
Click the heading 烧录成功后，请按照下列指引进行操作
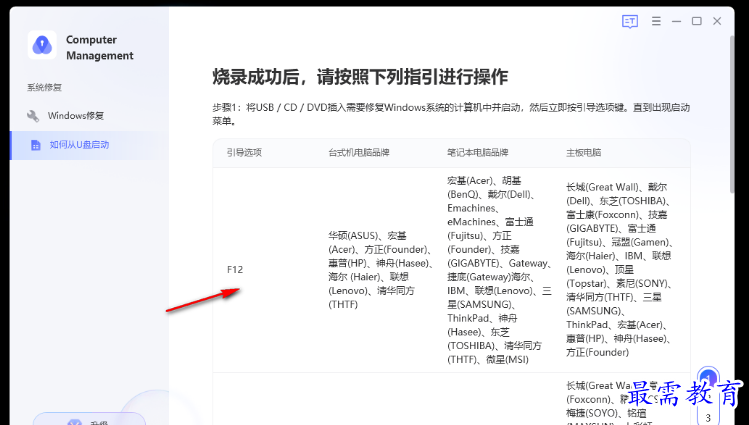point(360,77)
